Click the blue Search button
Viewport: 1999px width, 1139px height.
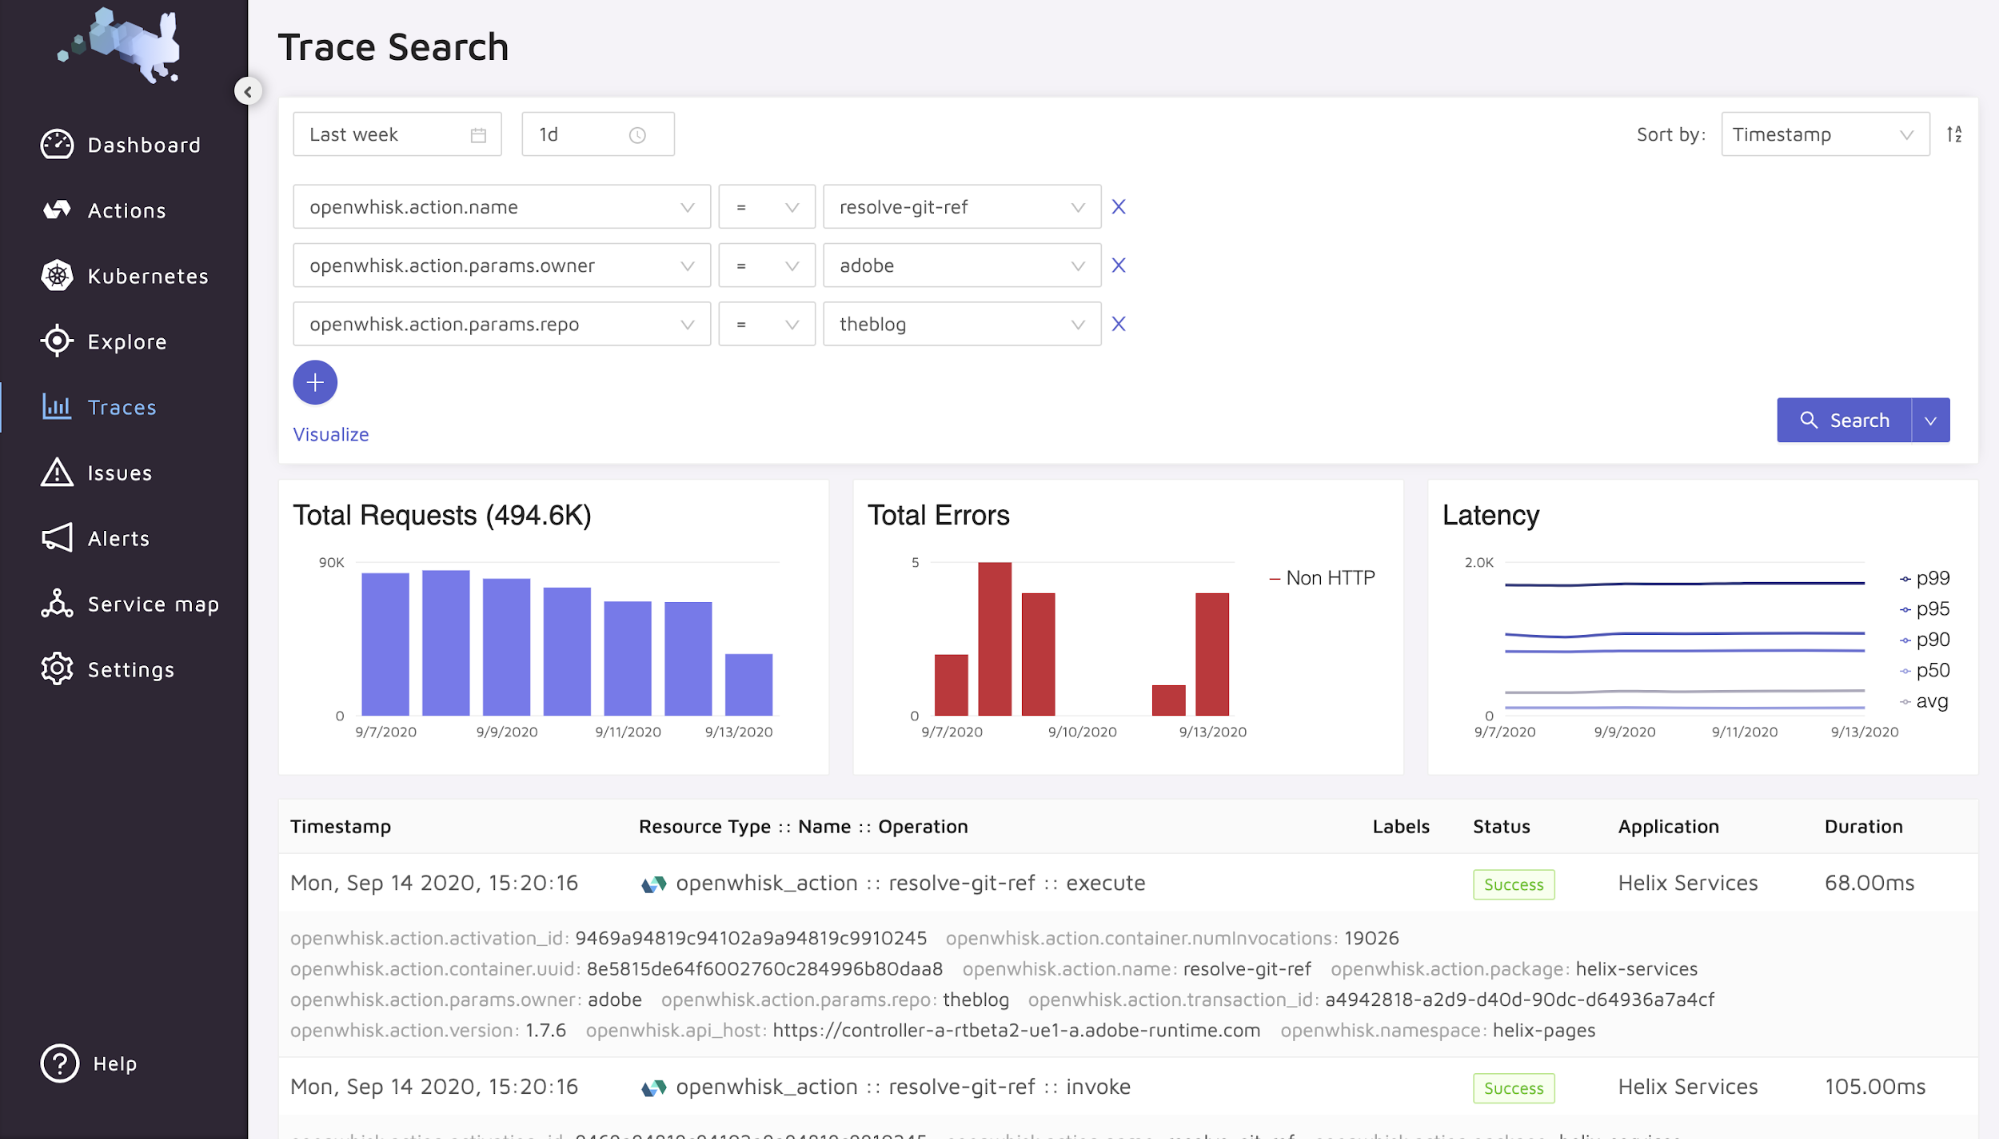click(x=1844, y=420)
